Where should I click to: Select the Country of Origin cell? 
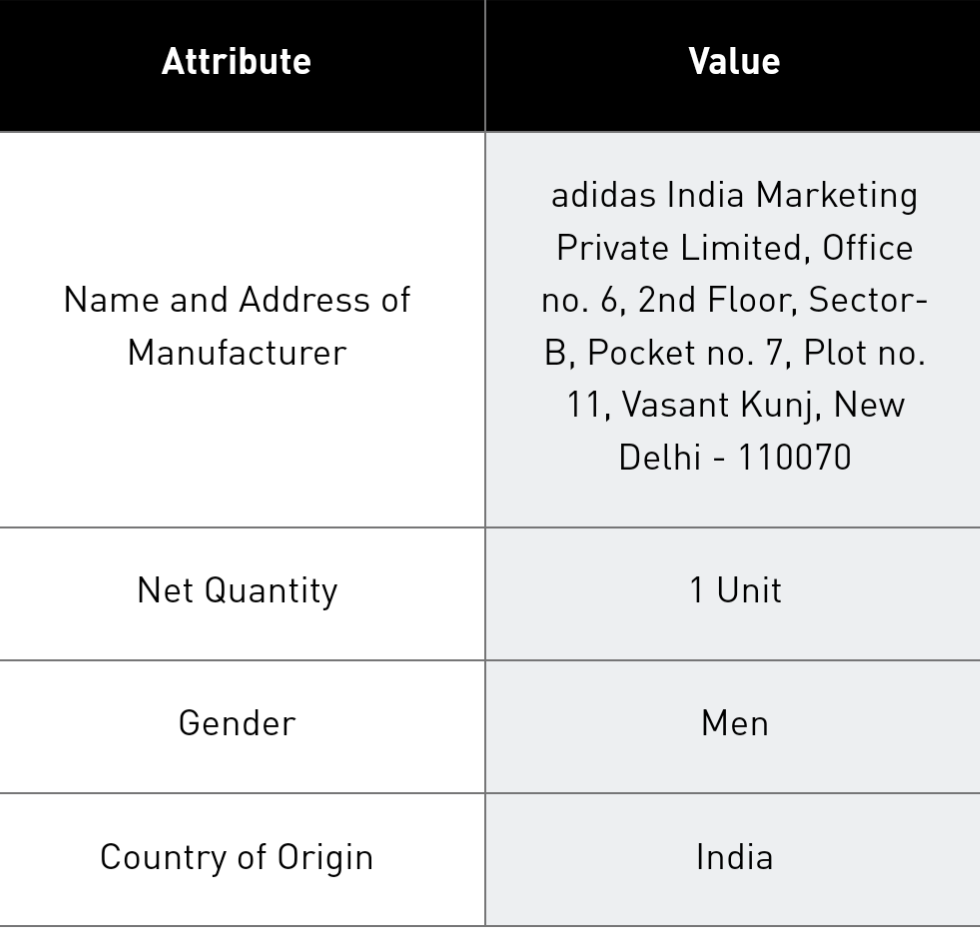pos(242,859)
